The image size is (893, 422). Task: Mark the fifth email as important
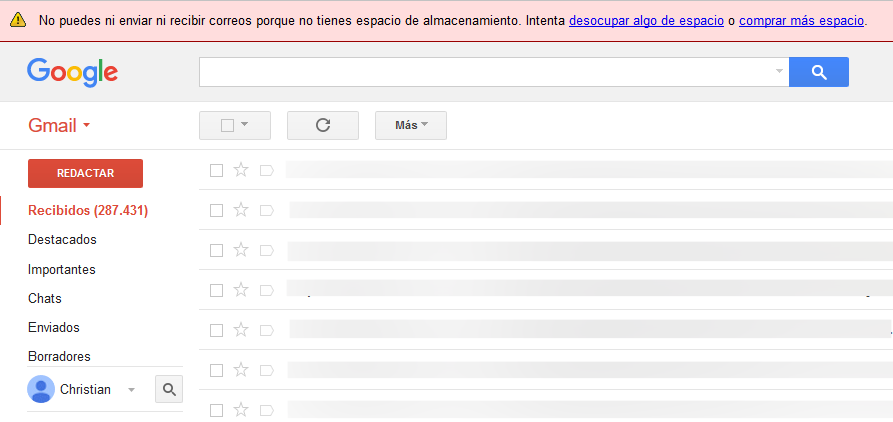pos(267,330)
